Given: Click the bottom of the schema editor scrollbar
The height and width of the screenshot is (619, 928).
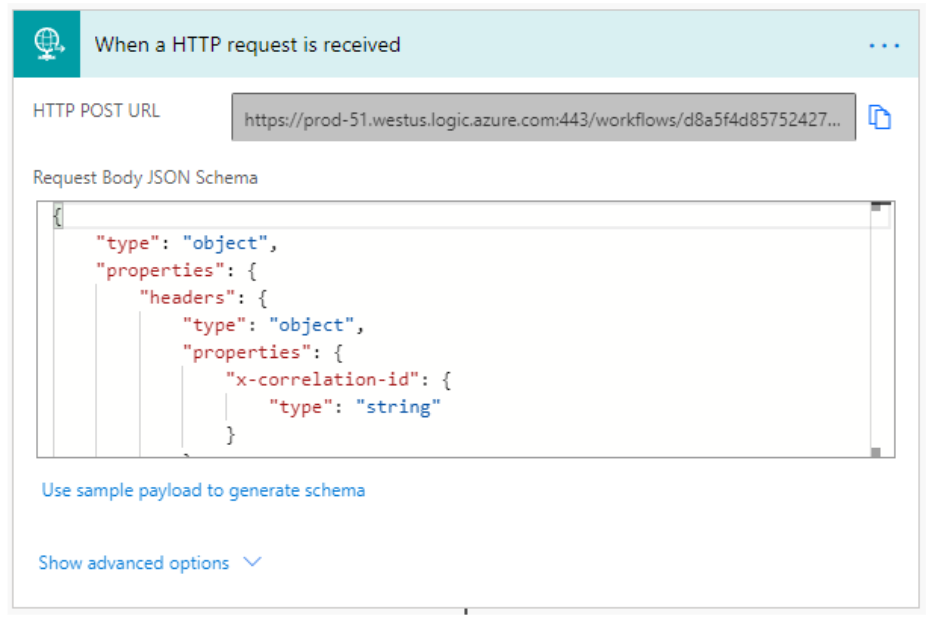Looking at the screenshot, I should pyautogui.click(x=877, y=453).
